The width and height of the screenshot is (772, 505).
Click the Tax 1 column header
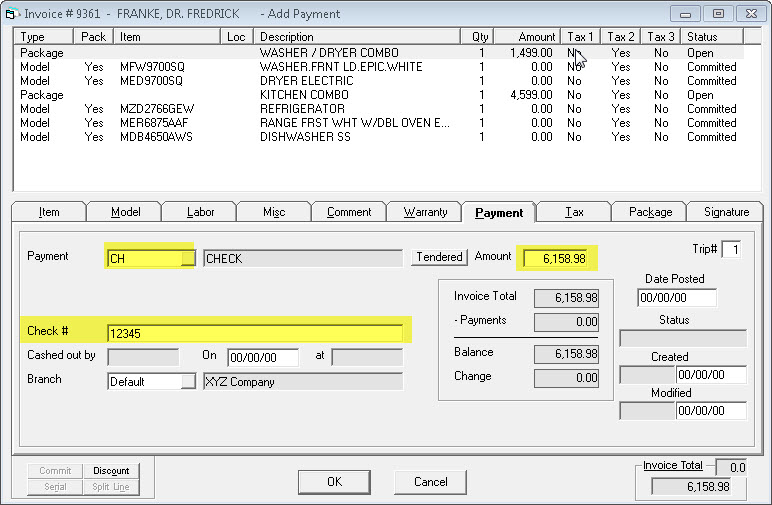(x=580, y=37)
